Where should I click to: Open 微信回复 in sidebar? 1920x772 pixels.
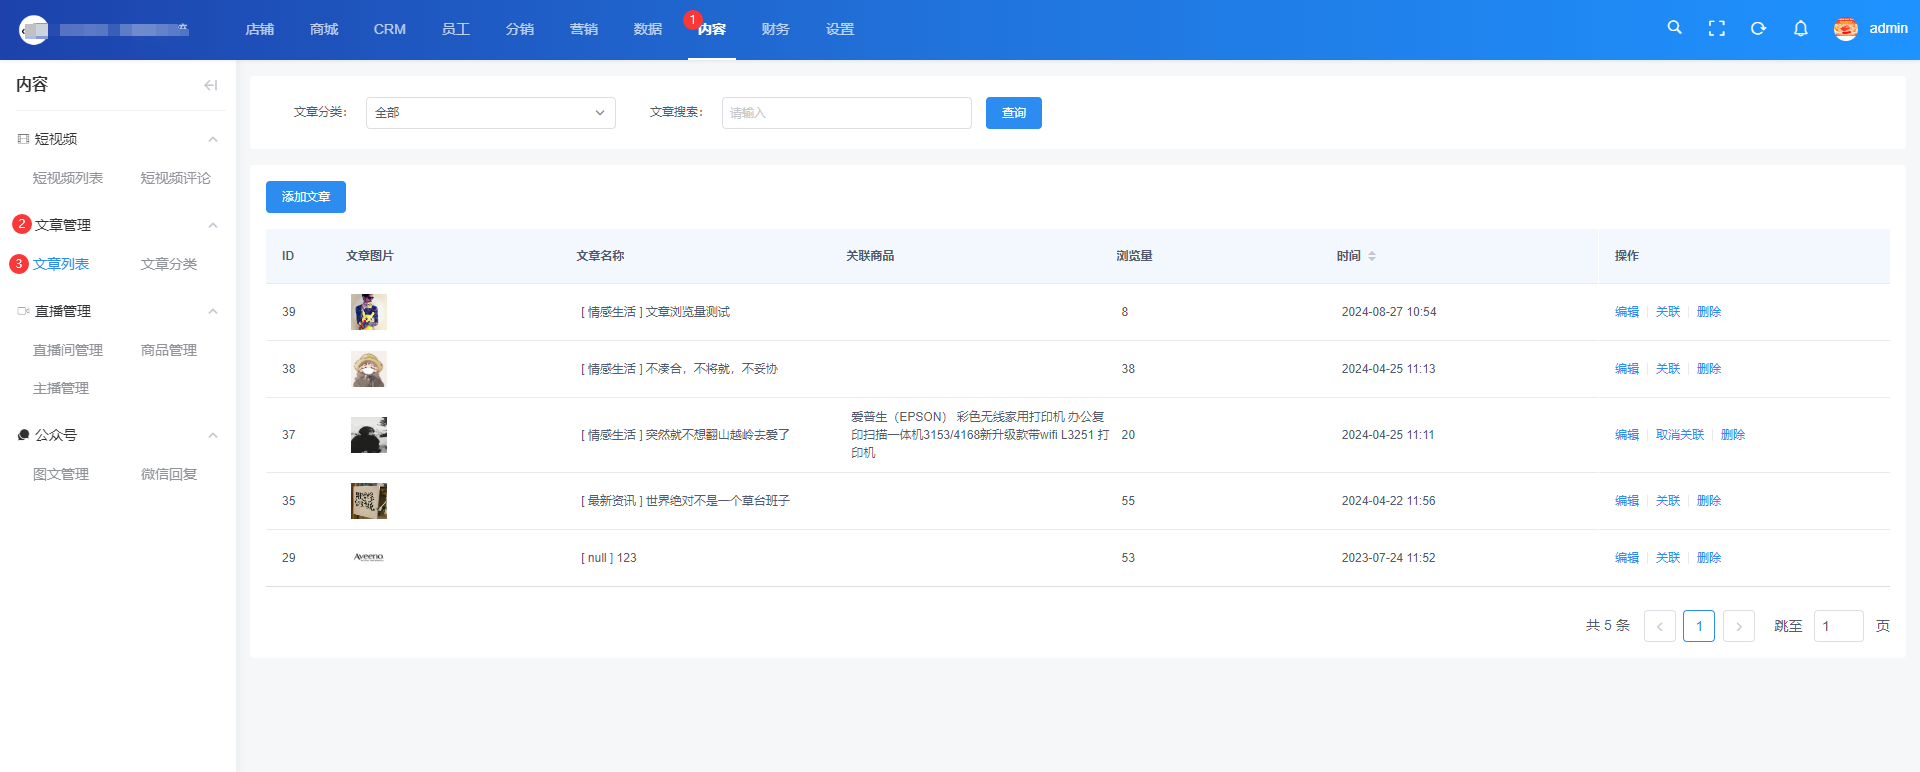point(169,474)
